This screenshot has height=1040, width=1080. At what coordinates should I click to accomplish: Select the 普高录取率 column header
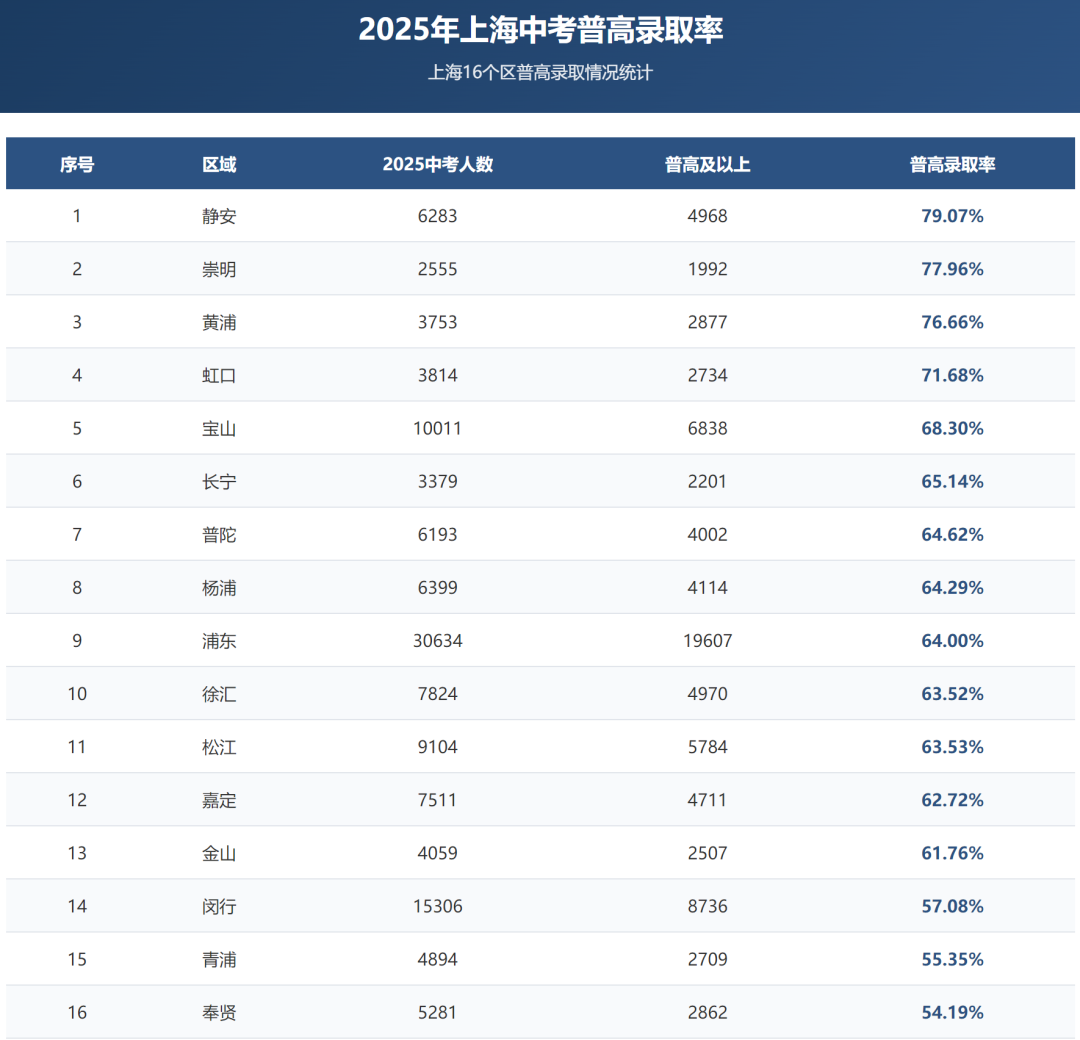(x=952, y=165)
